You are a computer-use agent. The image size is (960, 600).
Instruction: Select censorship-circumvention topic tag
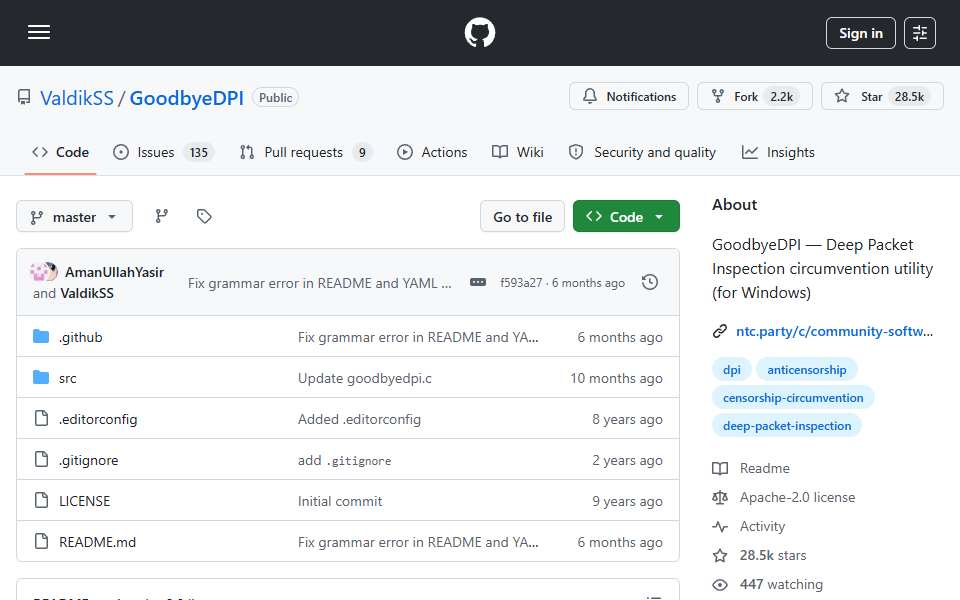click(793, 398)
